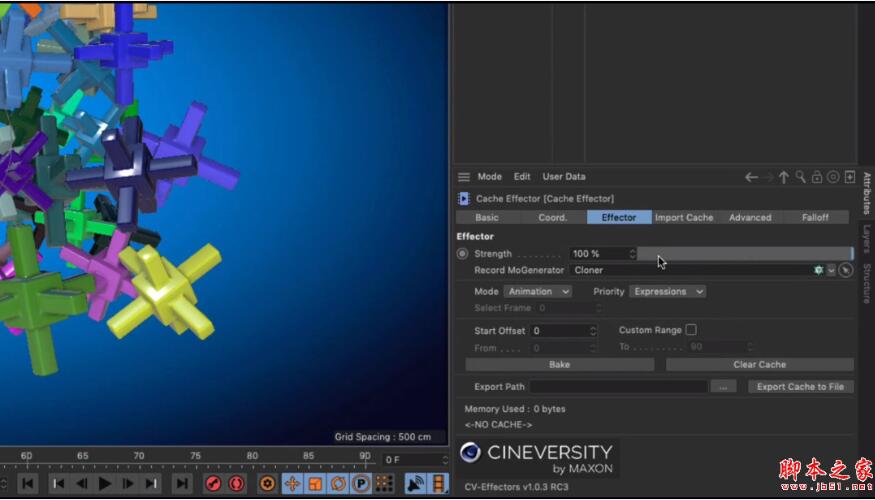This screenshot has width=875, height=500.
Task: Toggle Rotation keyframe recording icon
Action: tap(338, 483)
